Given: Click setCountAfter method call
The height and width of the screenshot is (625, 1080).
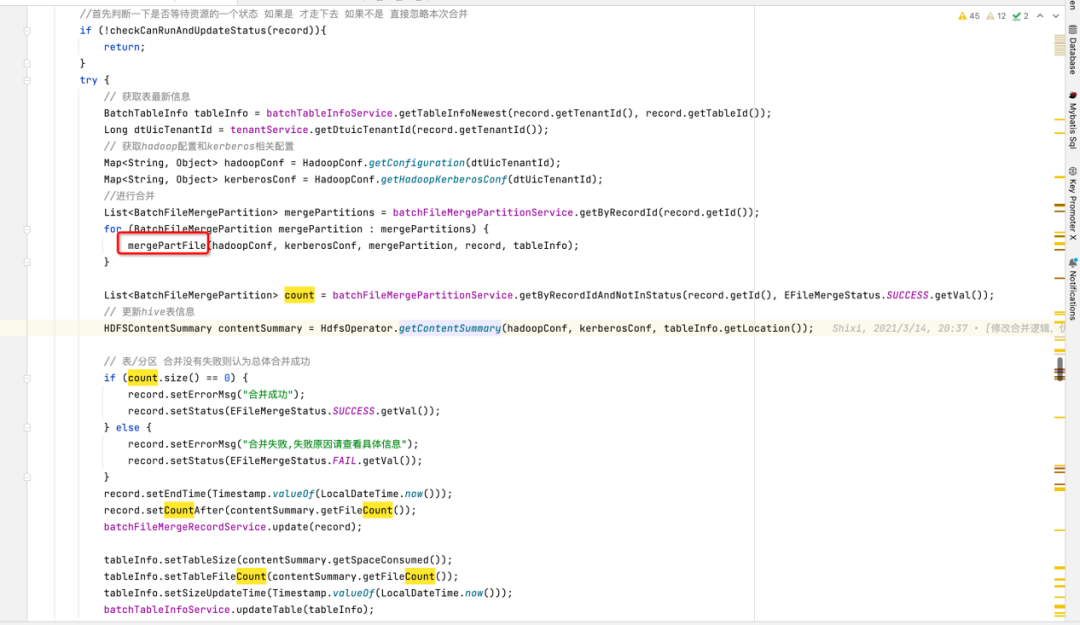Looking at the screenshot, I should [x=184, y=510].
